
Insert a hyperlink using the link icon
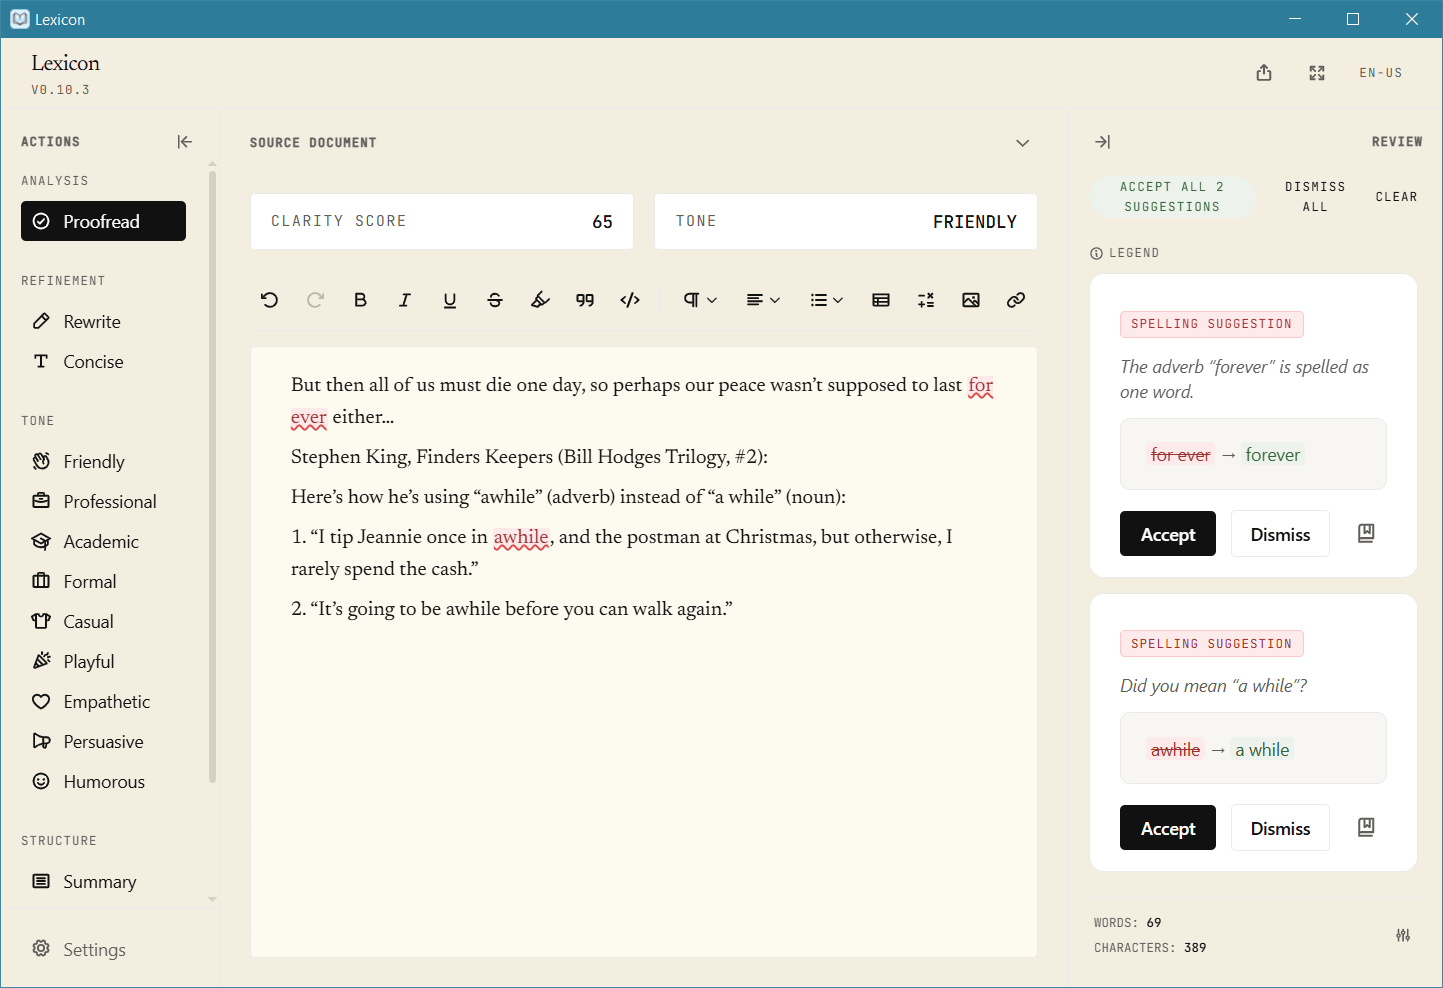1016,300
